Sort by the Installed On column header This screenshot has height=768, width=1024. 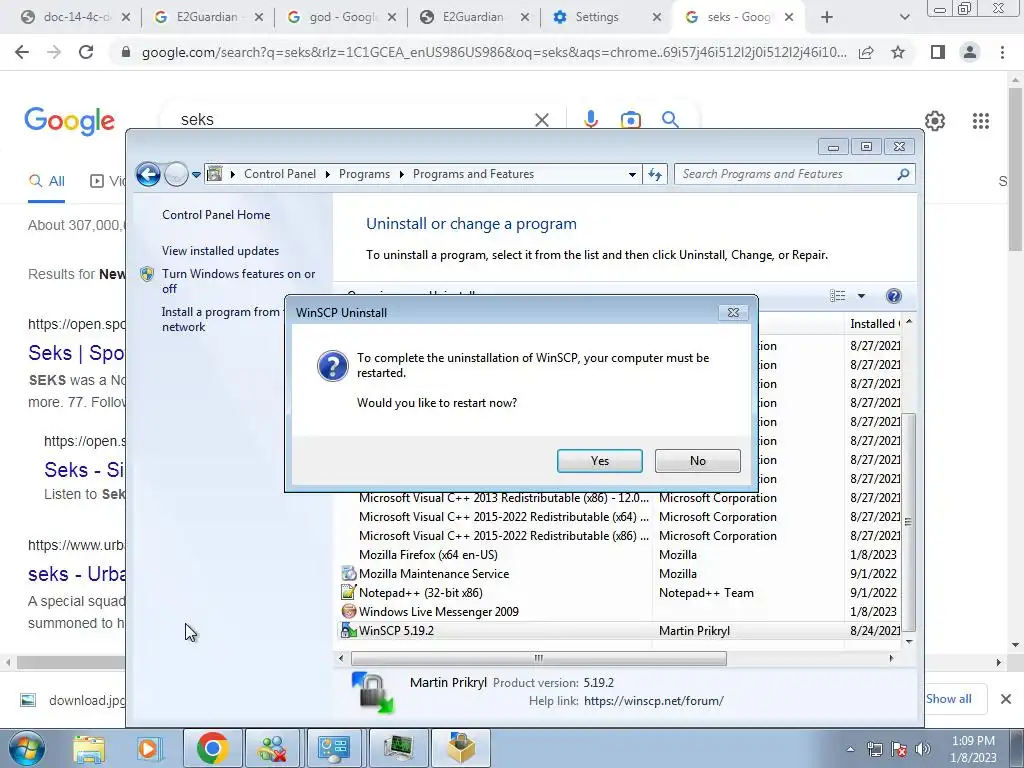[x=874, y=324]
